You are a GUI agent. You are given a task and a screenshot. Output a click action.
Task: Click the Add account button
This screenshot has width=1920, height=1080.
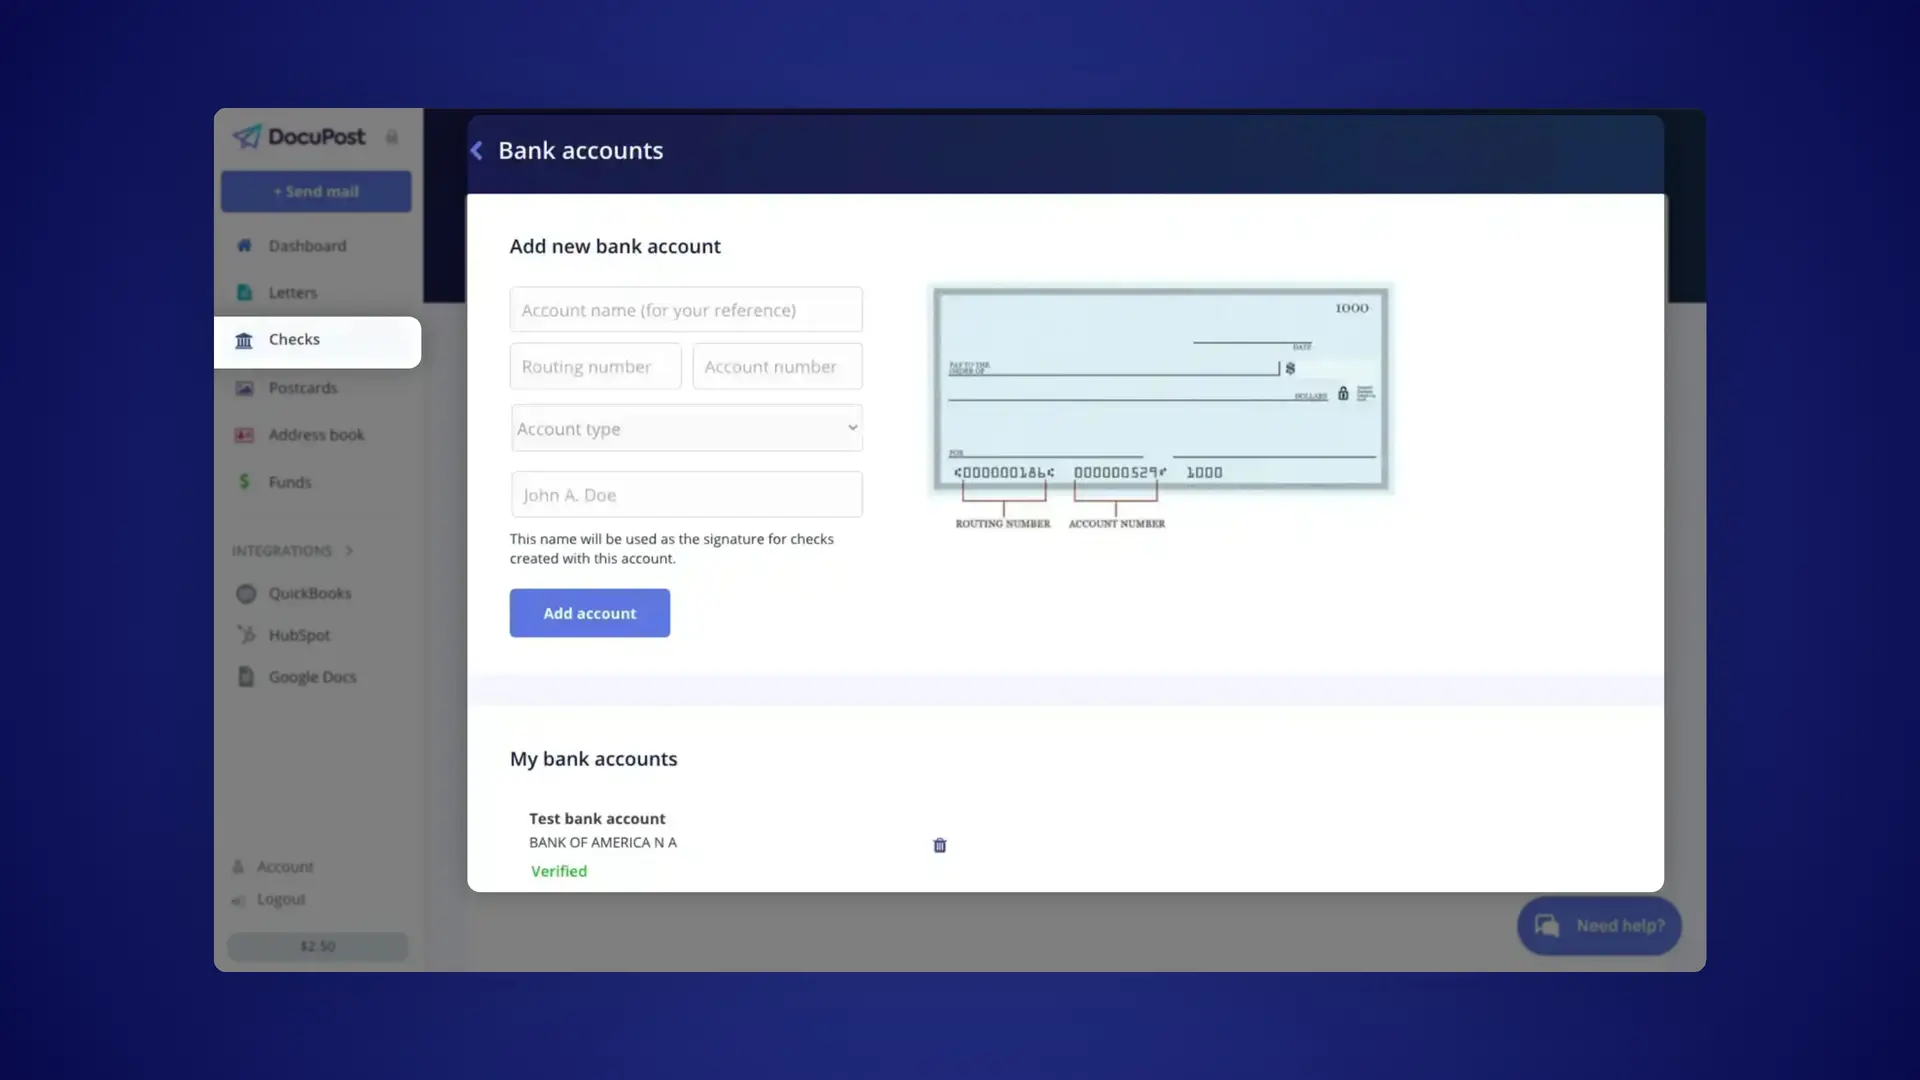(589, 612)
